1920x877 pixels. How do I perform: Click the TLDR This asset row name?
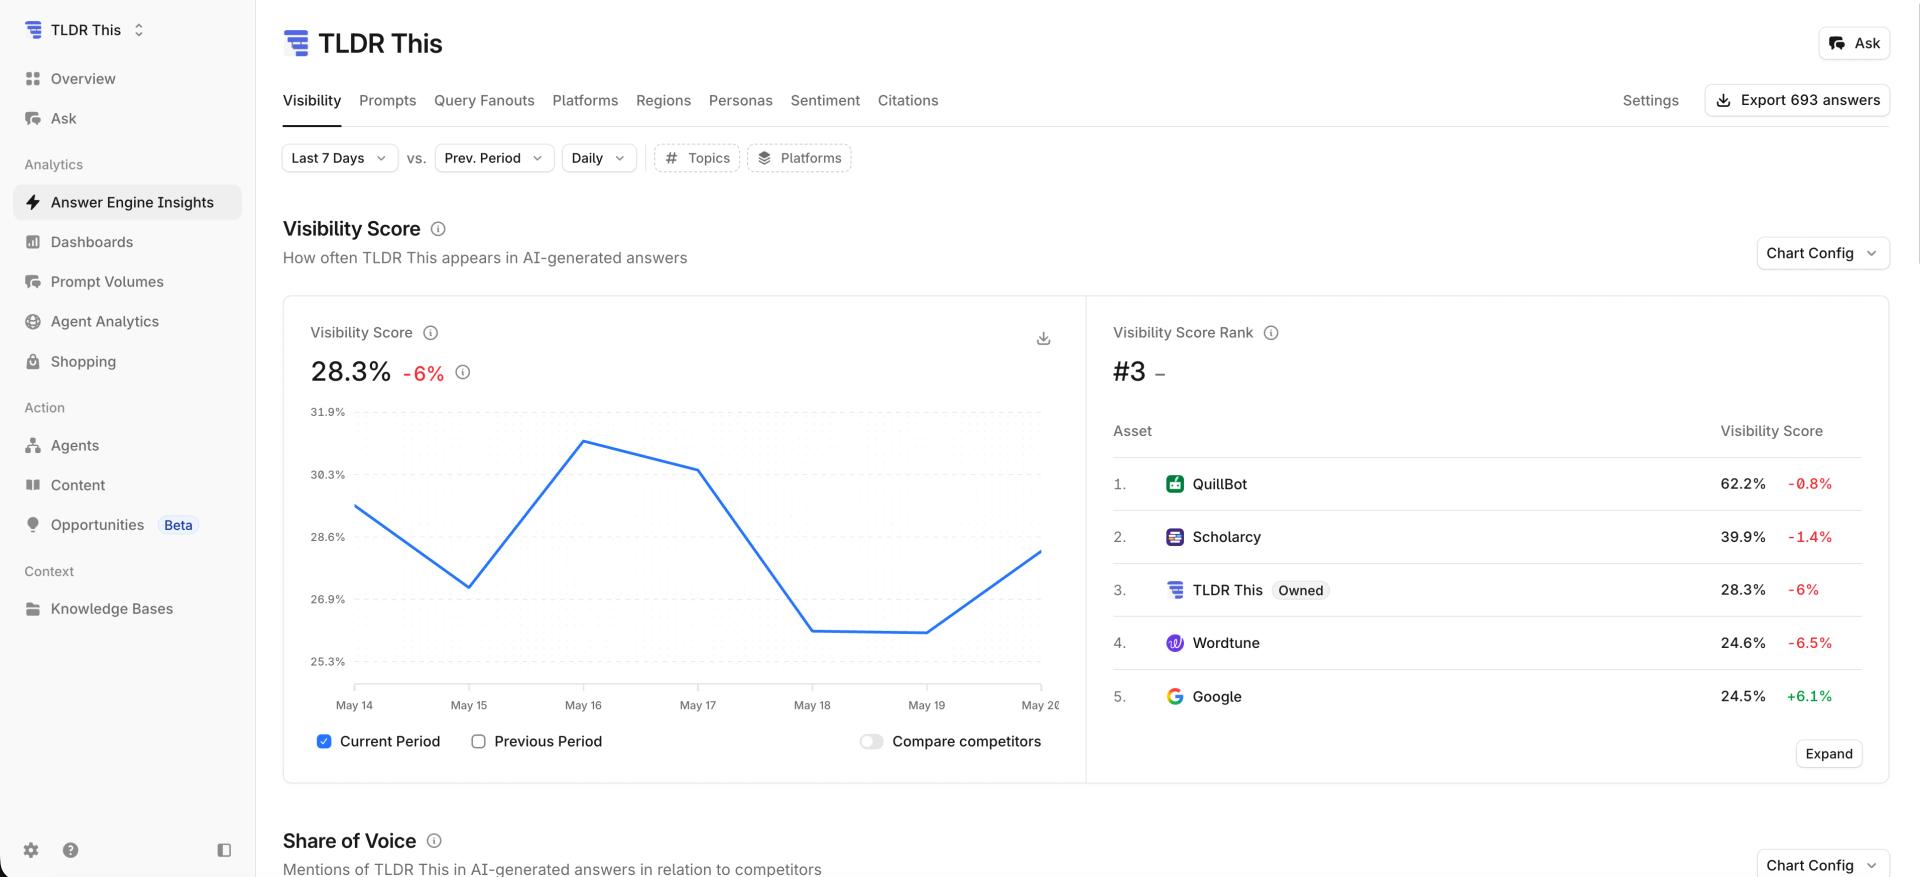click(1227, 590)
